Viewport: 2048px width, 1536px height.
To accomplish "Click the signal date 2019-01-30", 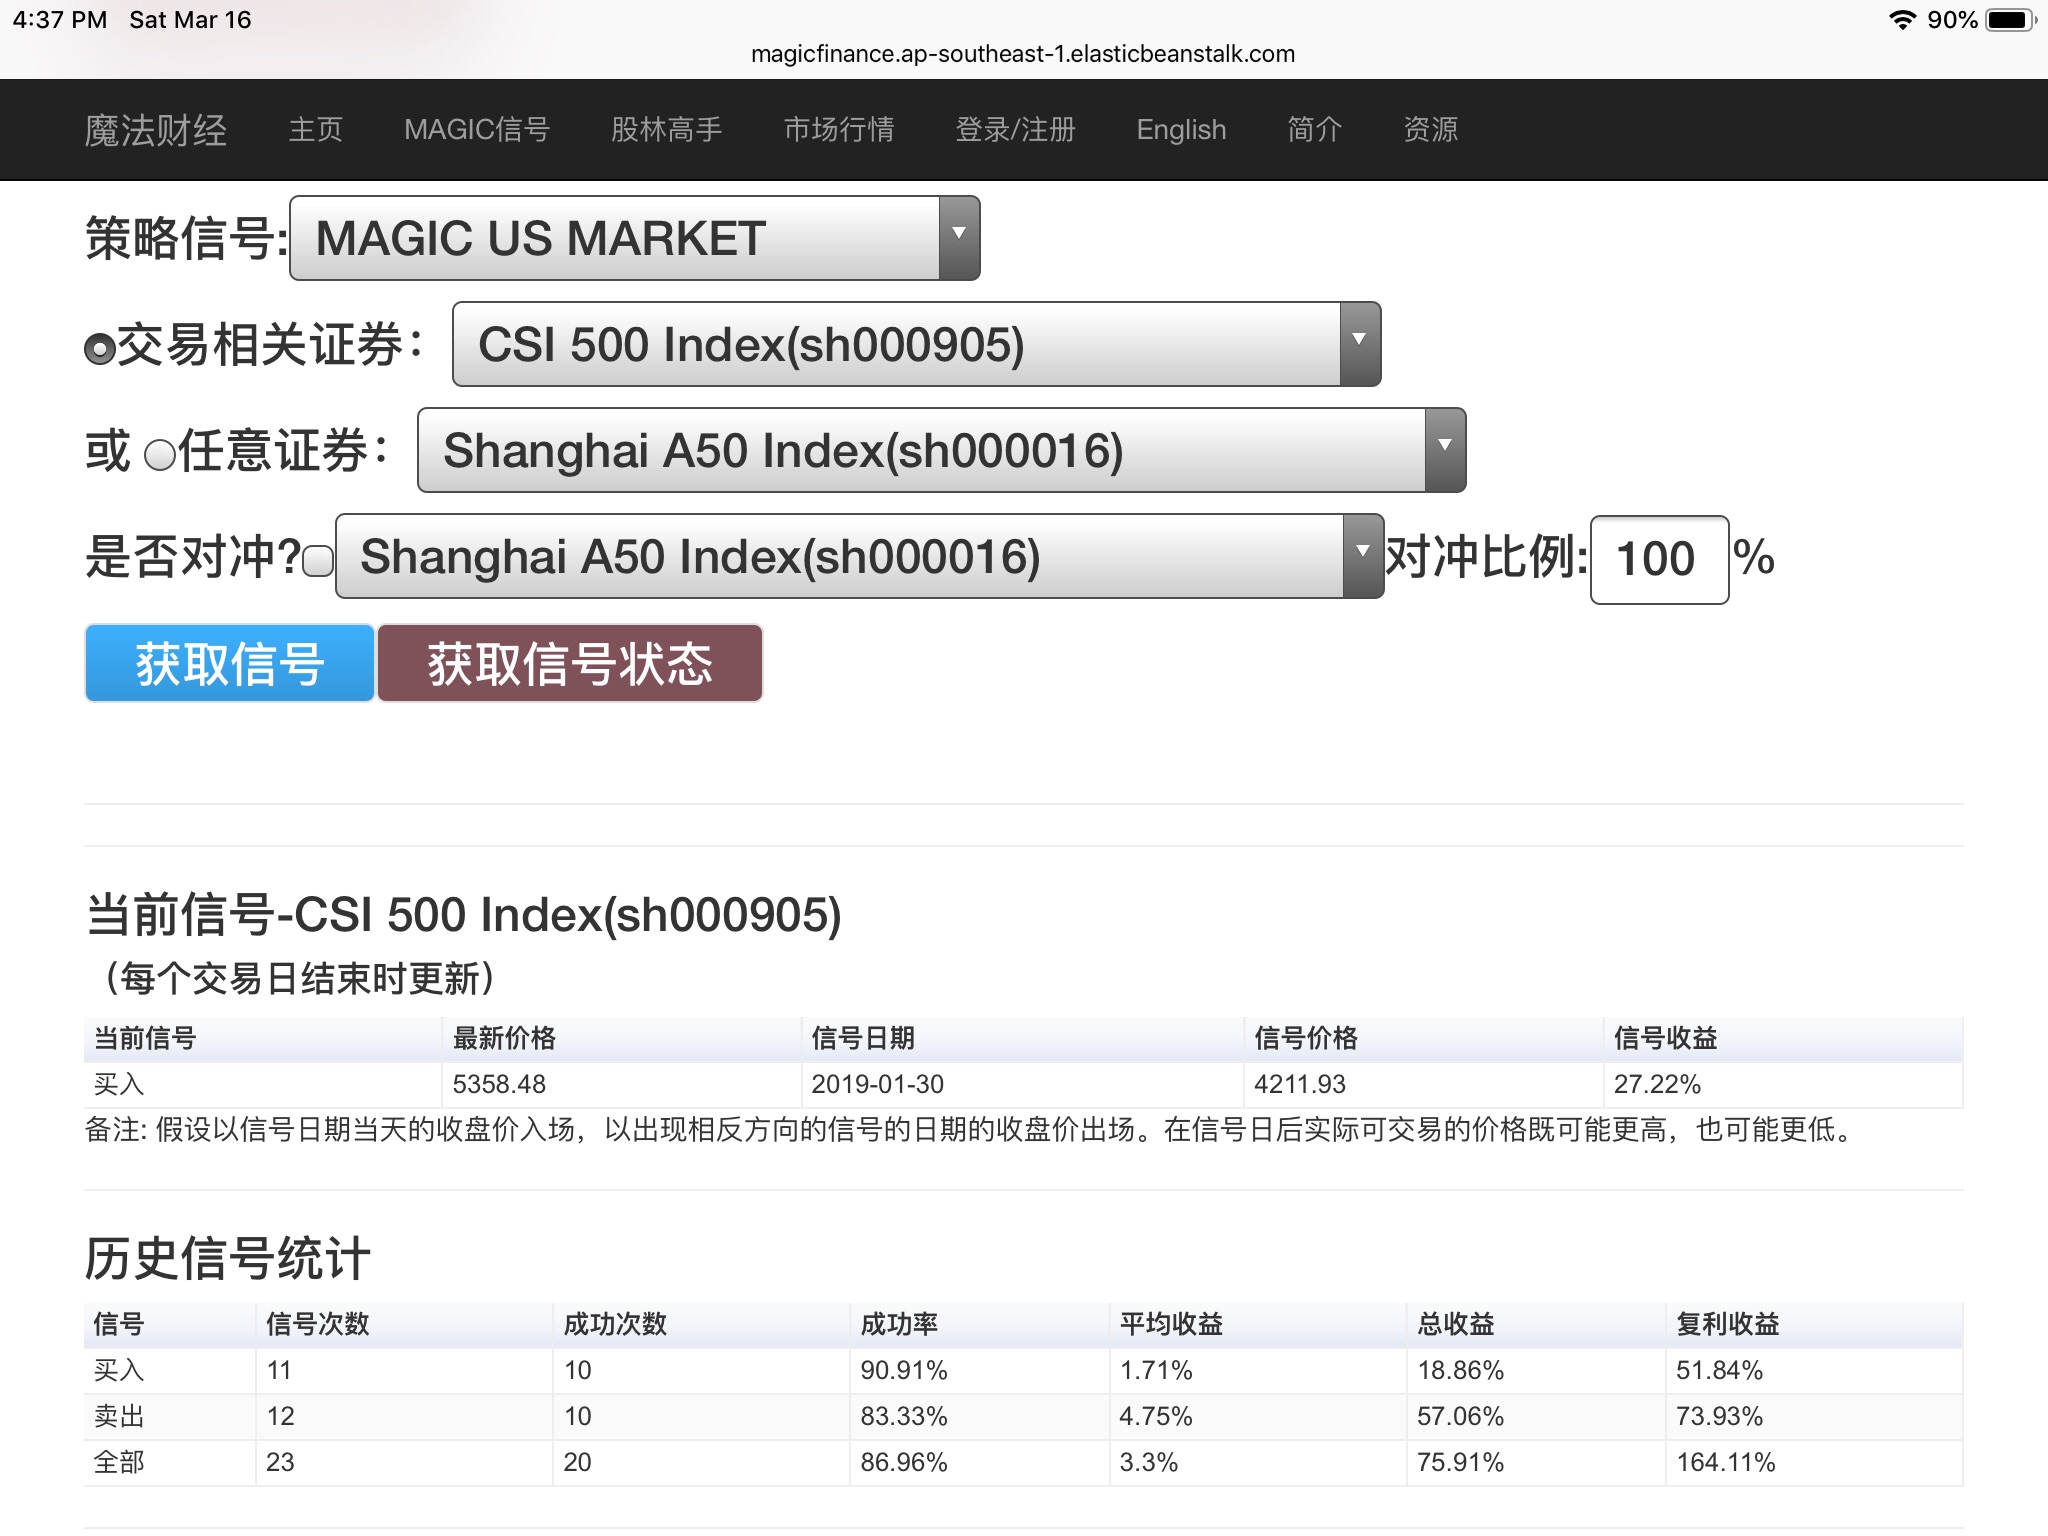I will click(878, 1084).
